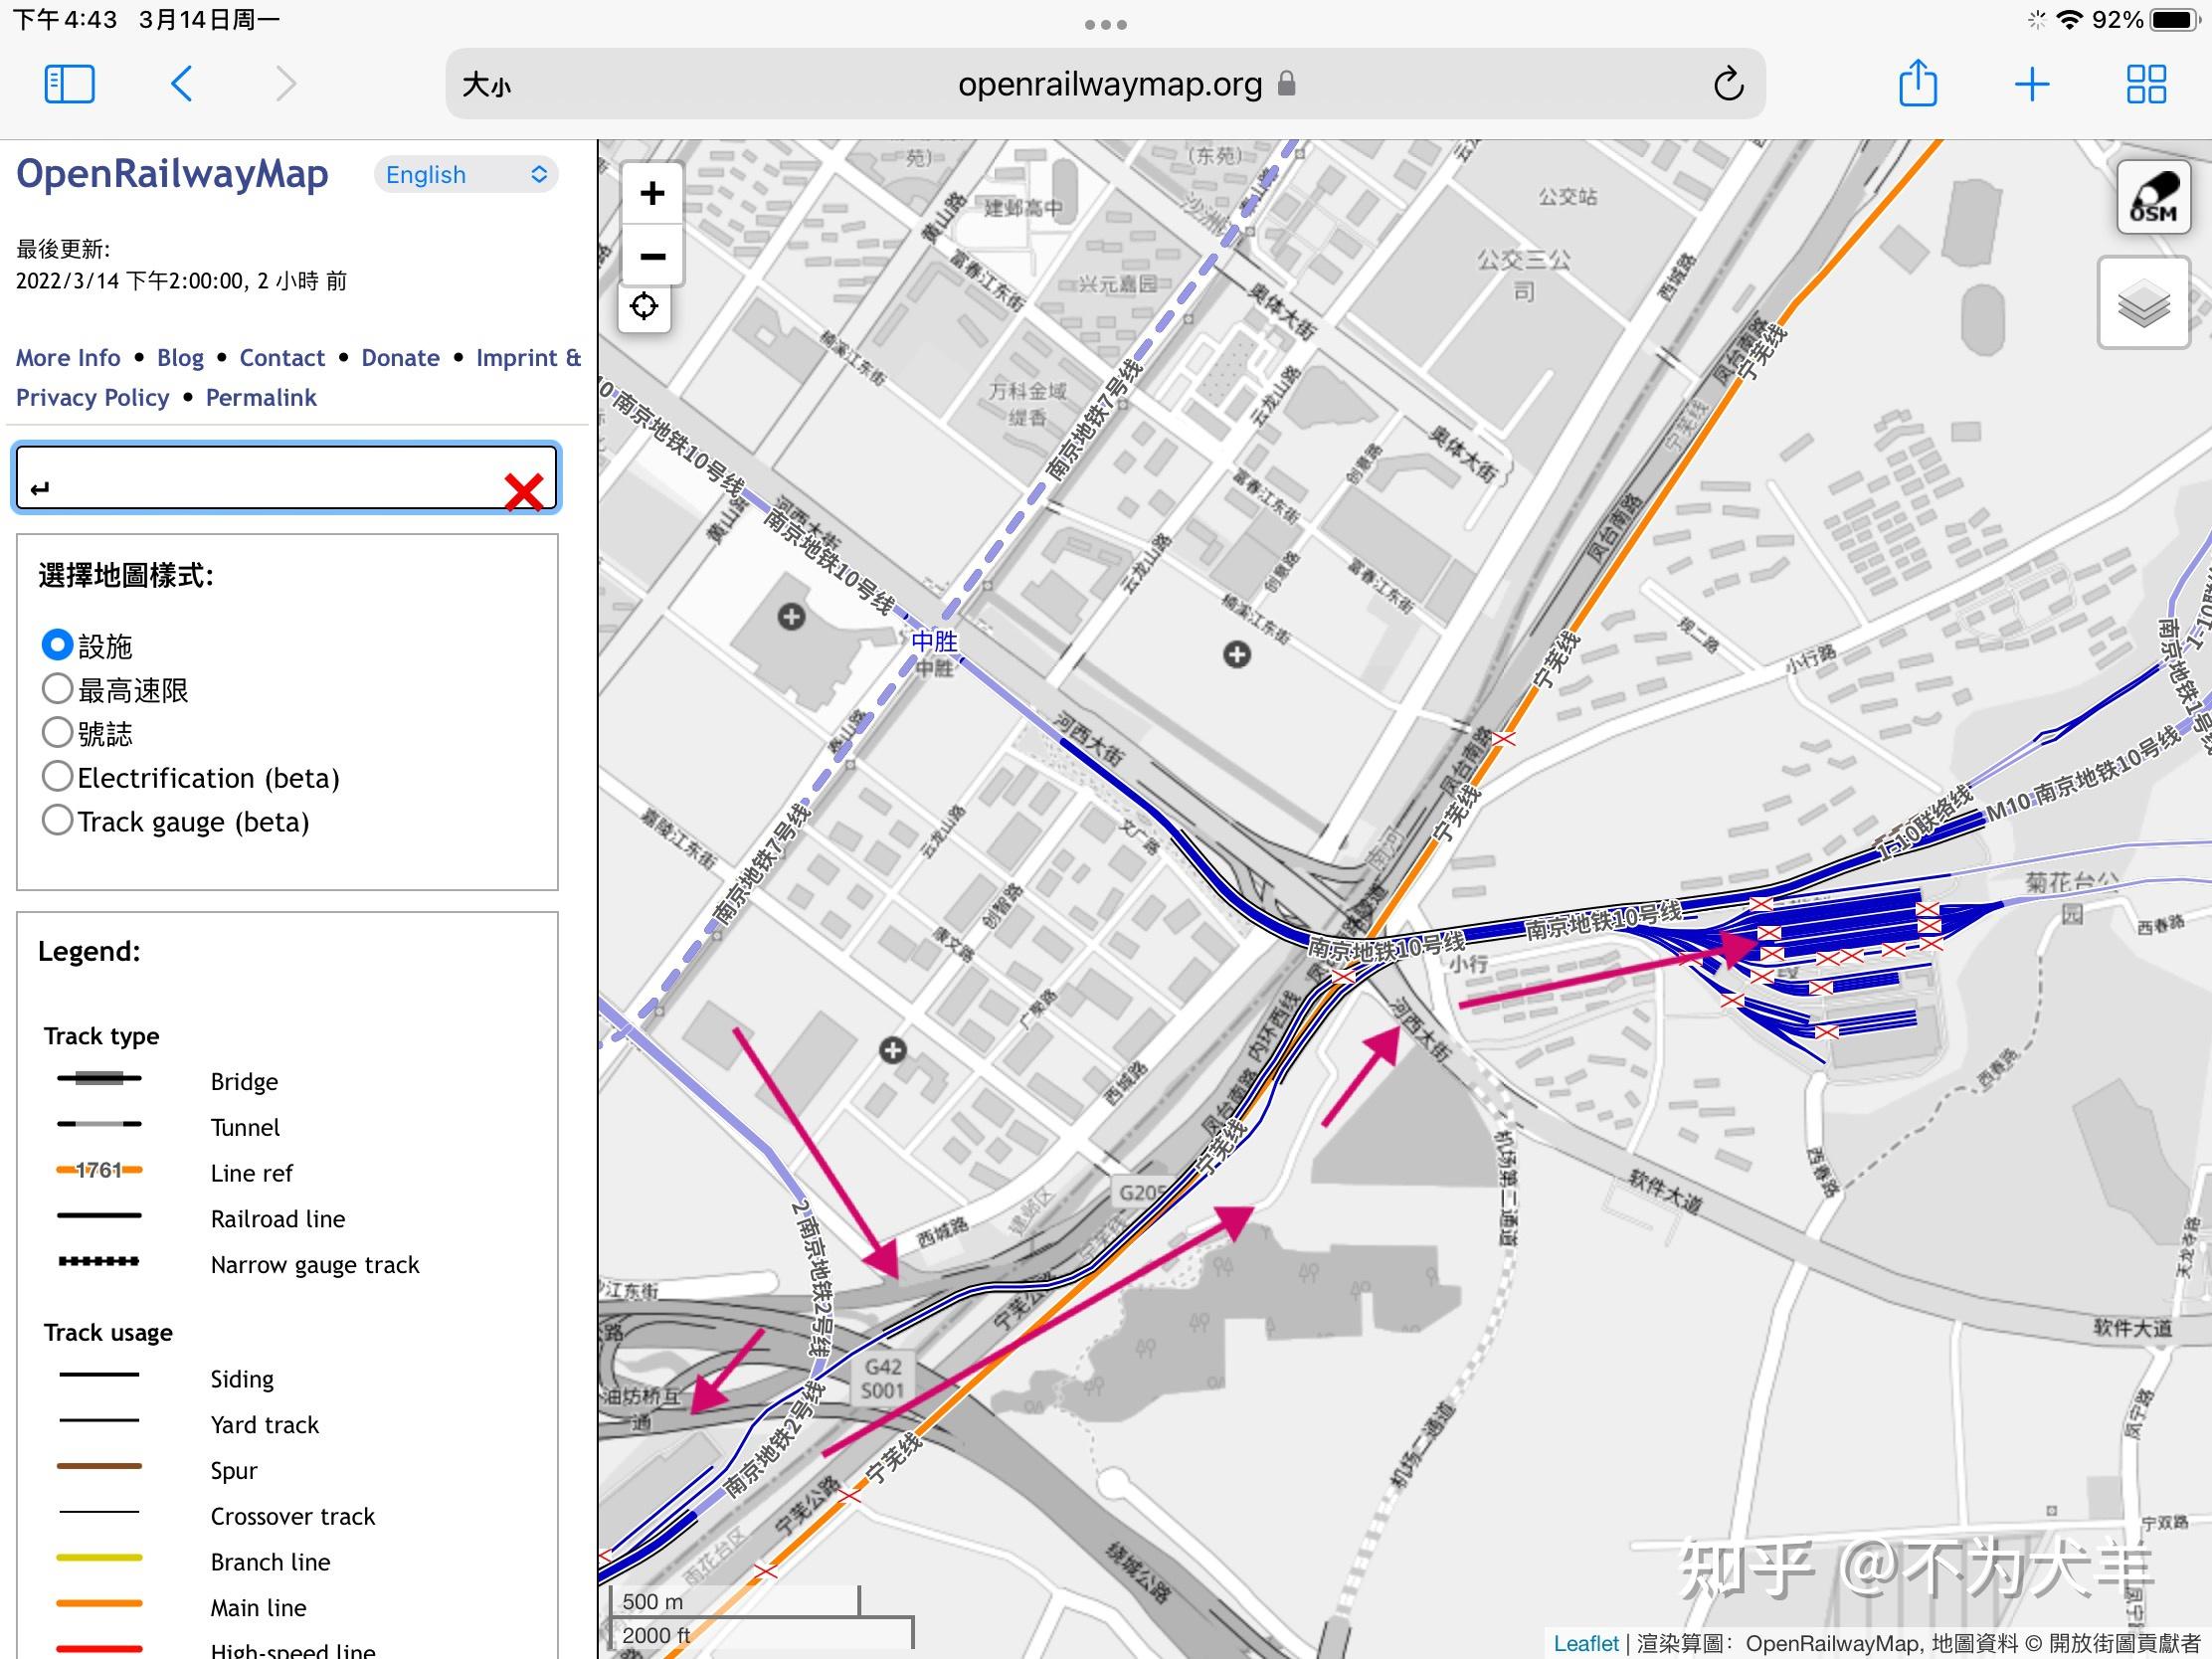
Task: Toggle Safari sidebar panel
Action: 70,84
